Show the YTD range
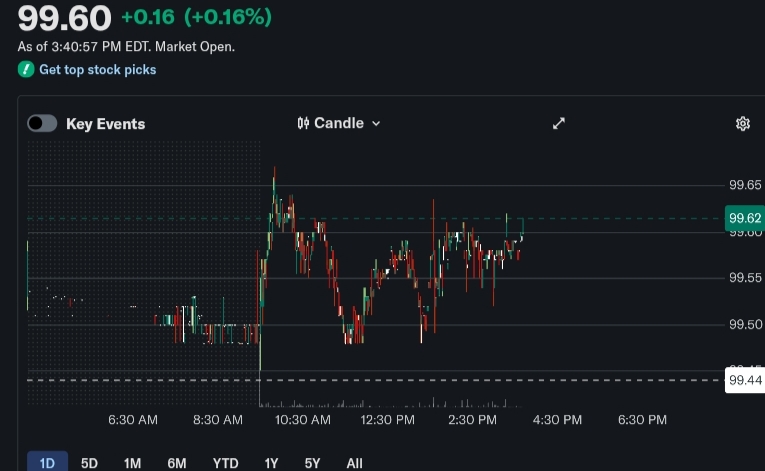This screenshot has height=471, width=765. 225,463
